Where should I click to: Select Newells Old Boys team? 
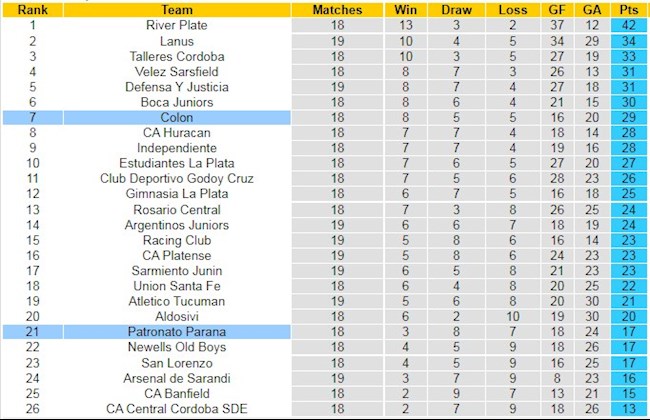pos(177,347)
